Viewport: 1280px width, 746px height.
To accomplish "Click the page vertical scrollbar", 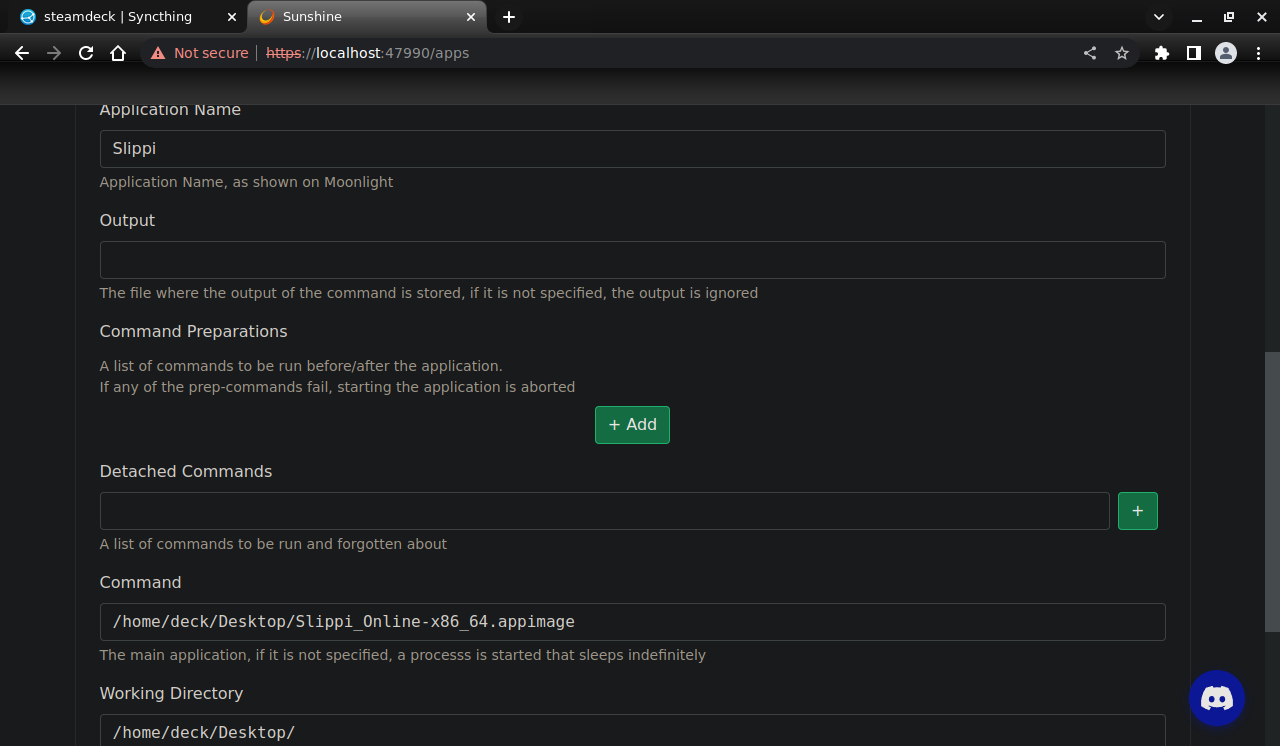I will tap(1272, 491).
